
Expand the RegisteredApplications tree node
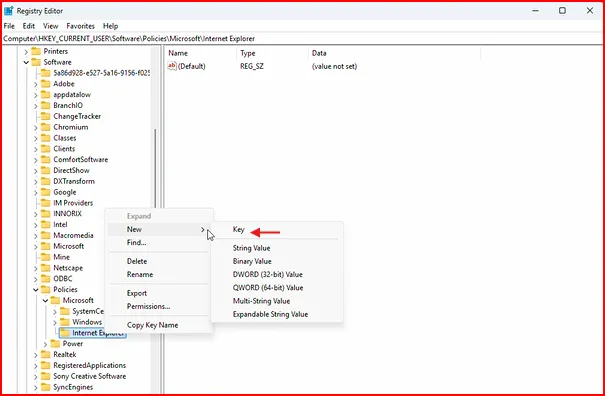click(36, 365)
